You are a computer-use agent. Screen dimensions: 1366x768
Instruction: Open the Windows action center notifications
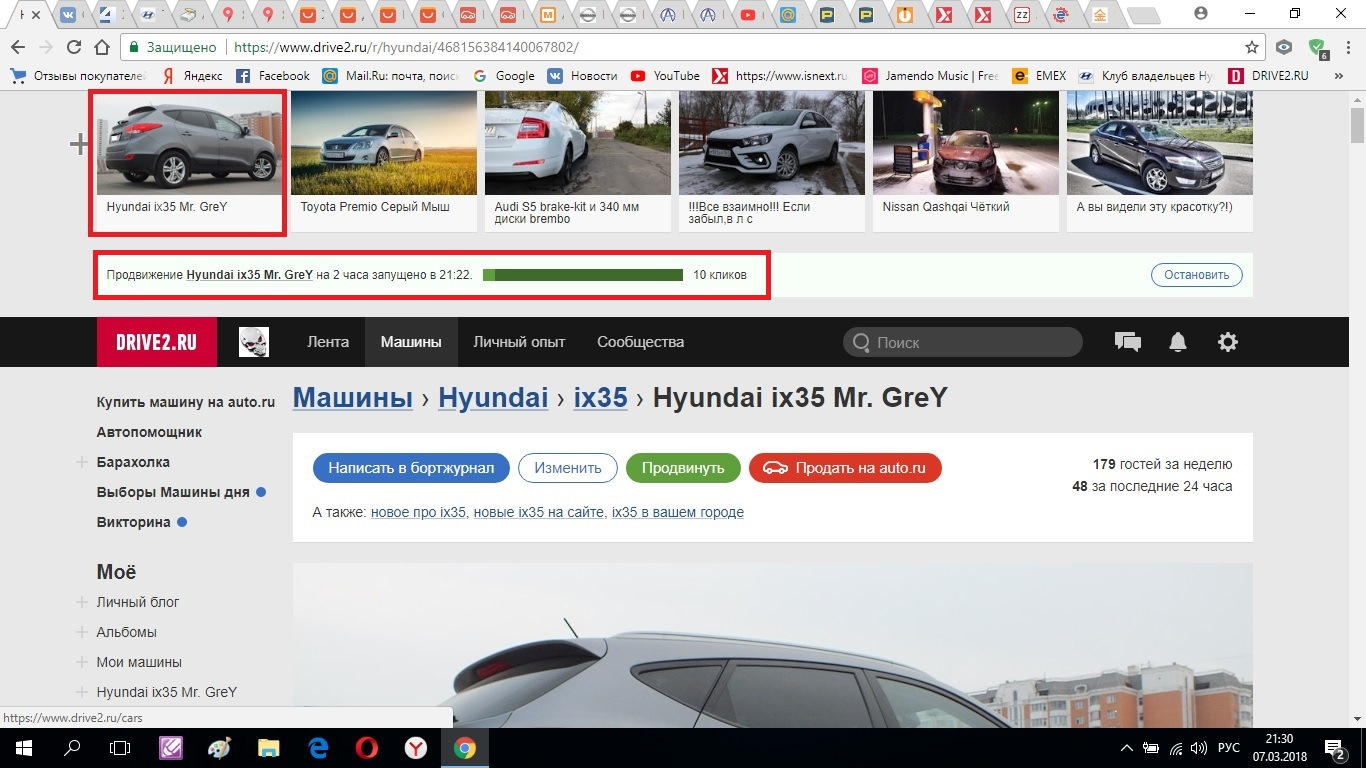[x=1336, y=748]
